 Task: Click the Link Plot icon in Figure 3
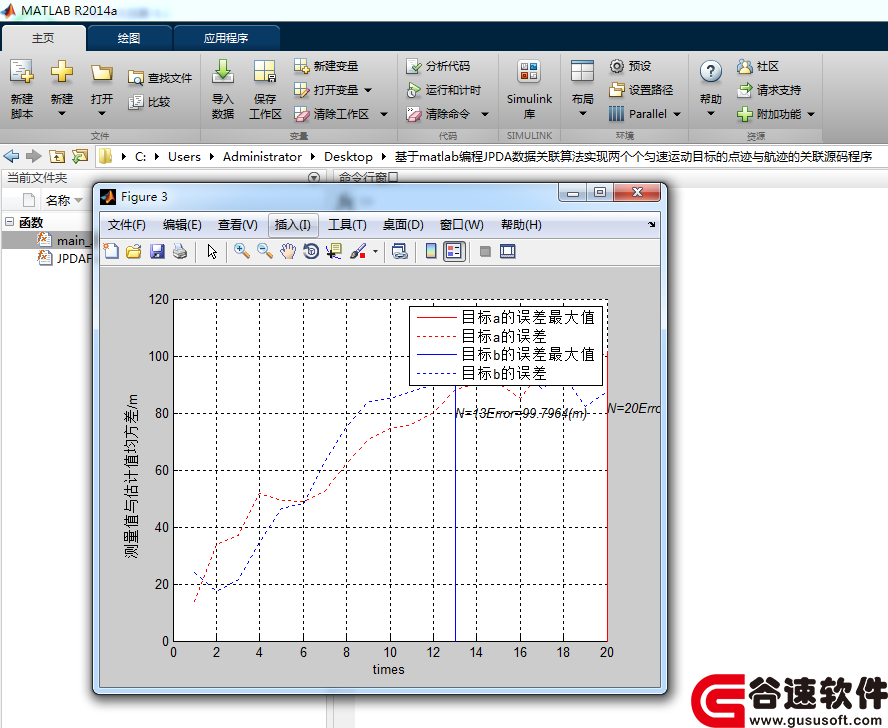[400, 251]
